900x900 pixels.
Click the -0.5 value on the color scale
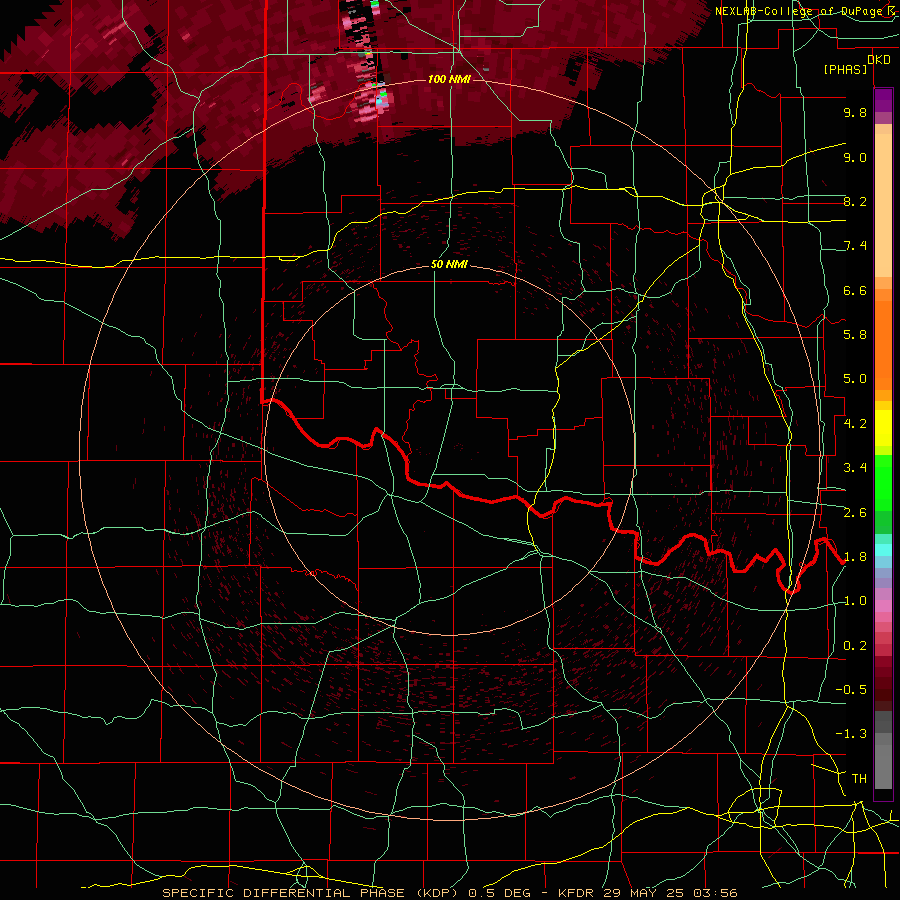(851, 690)
